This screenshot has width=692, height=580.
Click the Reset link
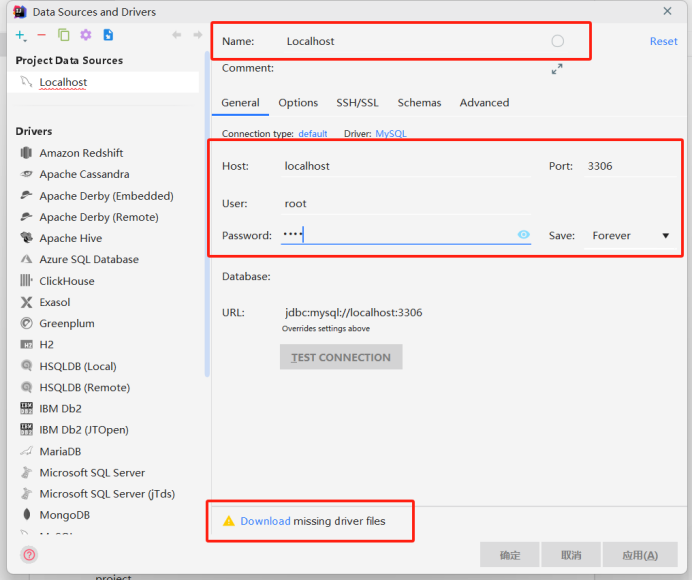(x=663, y=41)
